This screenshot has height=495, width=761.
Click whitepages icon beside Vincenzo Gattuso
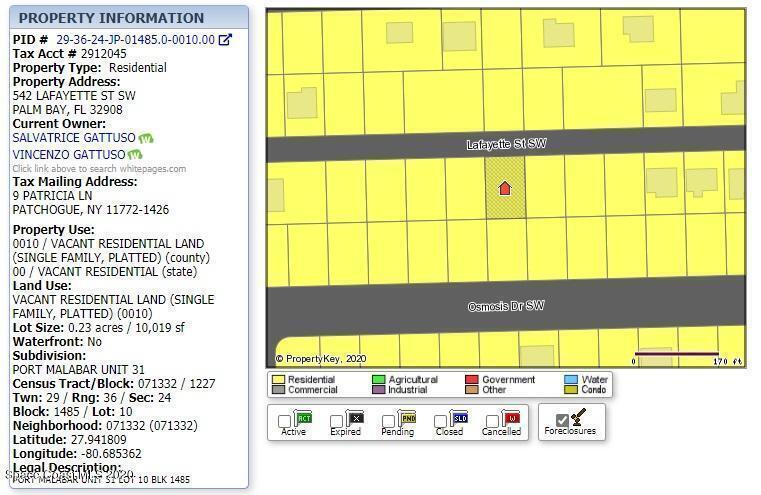click(x=135, y=155)
